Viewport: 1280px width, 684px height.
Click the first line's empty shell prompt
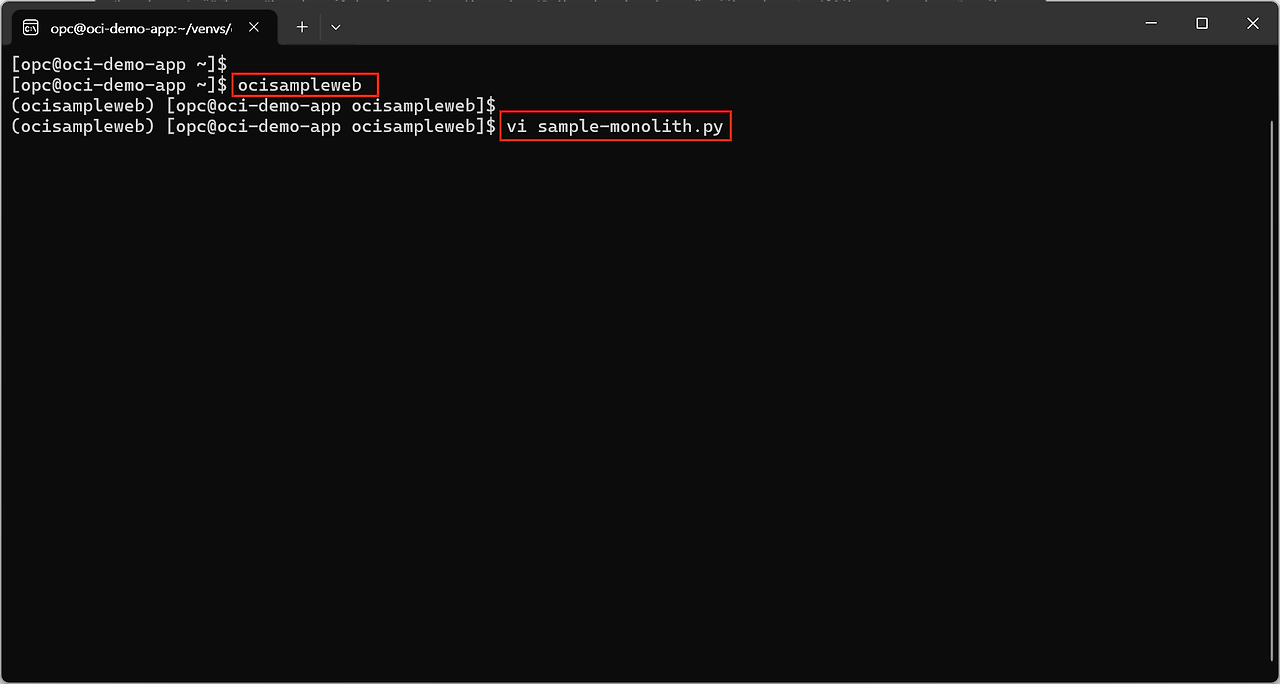point(119,64)
